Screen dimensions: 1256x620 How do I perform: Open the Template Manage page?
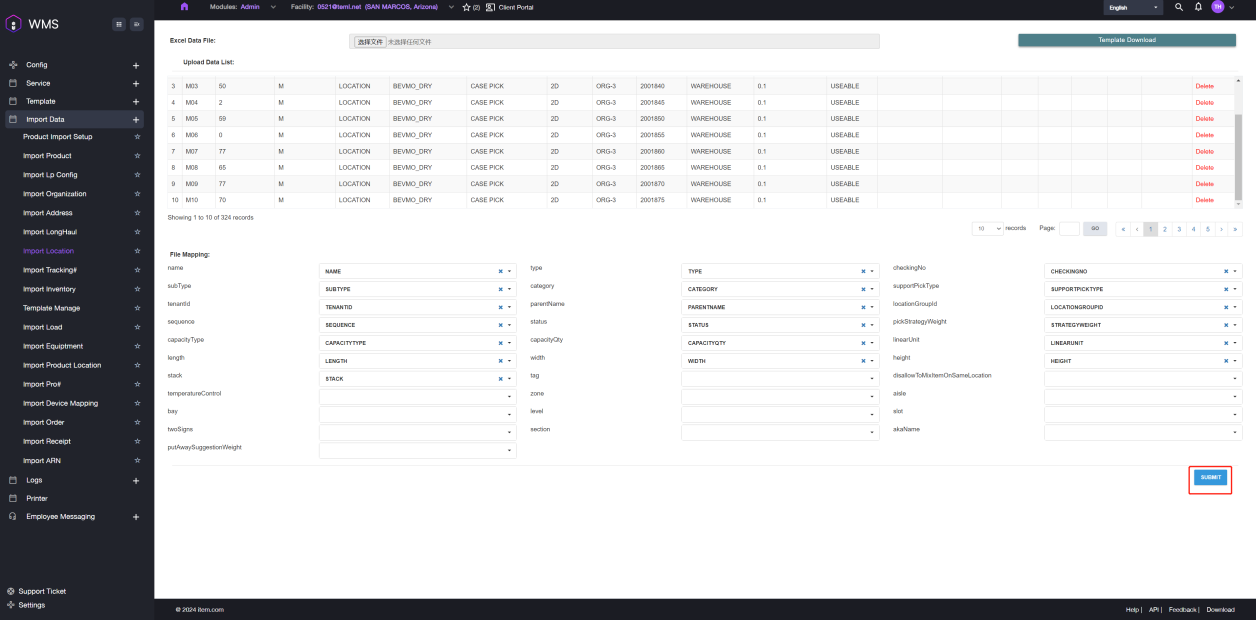[x=51, y=308]
